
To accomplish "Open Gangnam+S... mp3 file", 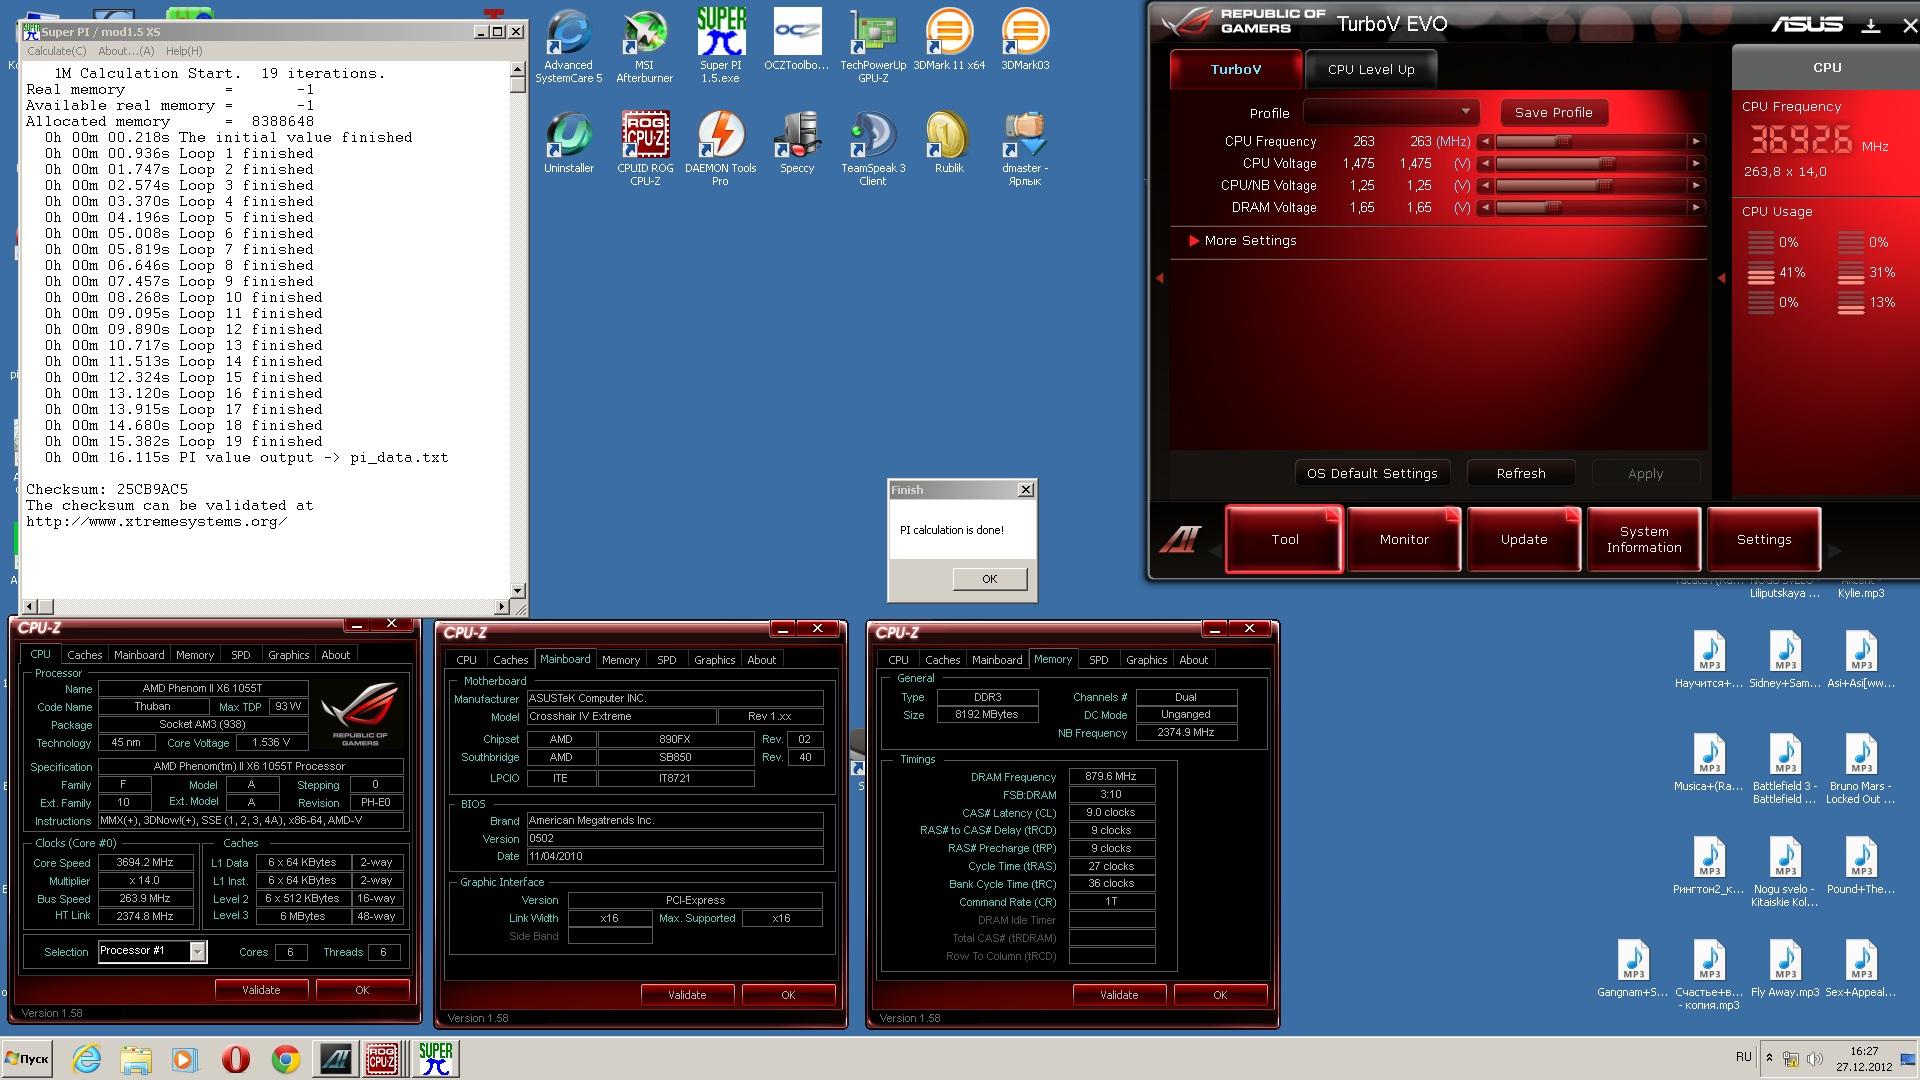I will pyautogui.click(x=1633, y=969).
